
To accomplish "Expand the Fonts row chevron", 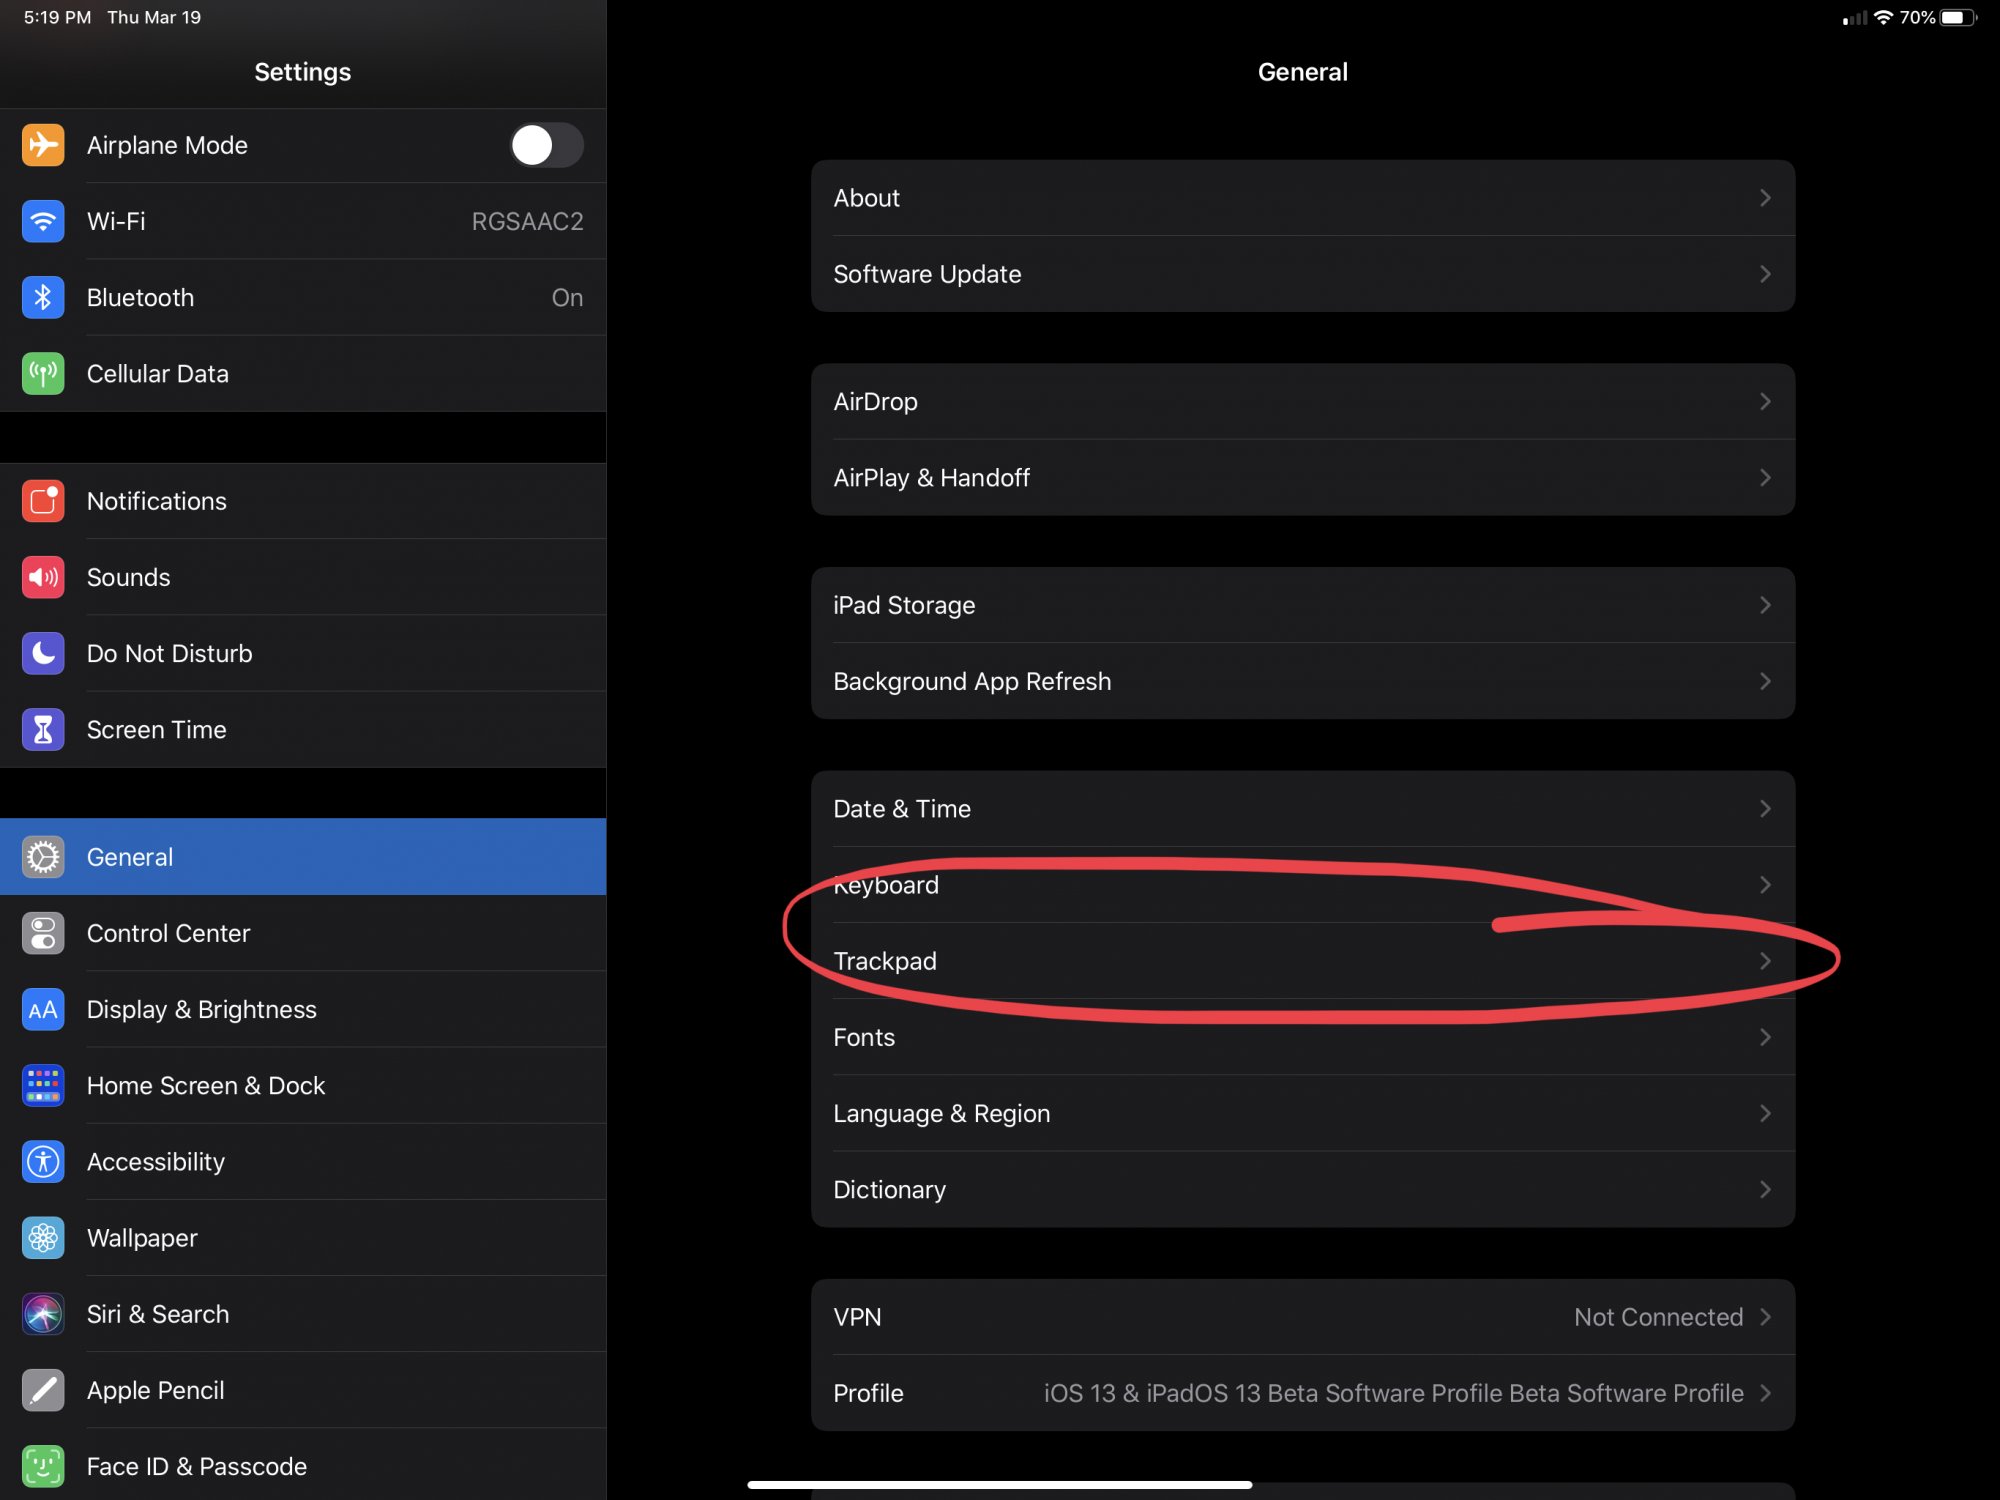I will click(1765, 1037).
